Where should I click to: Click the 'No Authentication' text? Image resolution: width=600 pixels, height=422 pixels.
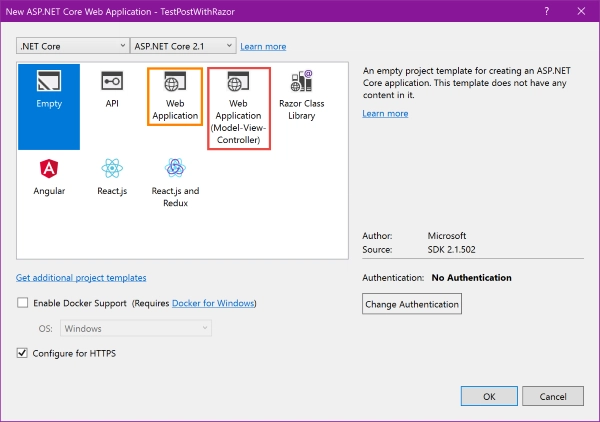click(471, 277)
